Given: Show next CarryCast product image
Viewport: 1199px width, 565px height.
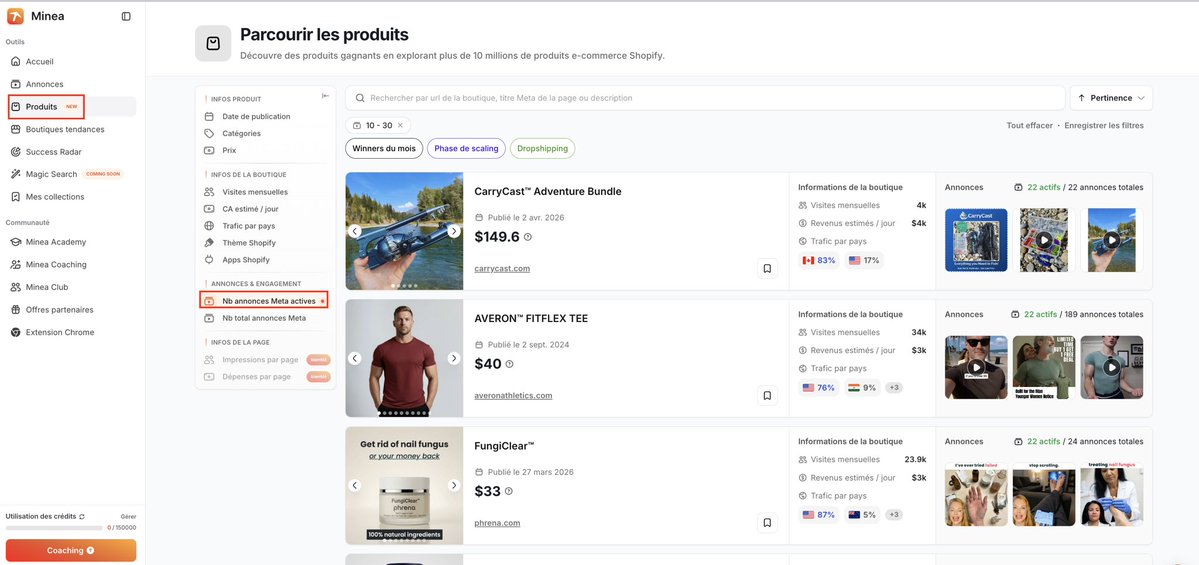Looking at the screenshot, I should point(454,231).
